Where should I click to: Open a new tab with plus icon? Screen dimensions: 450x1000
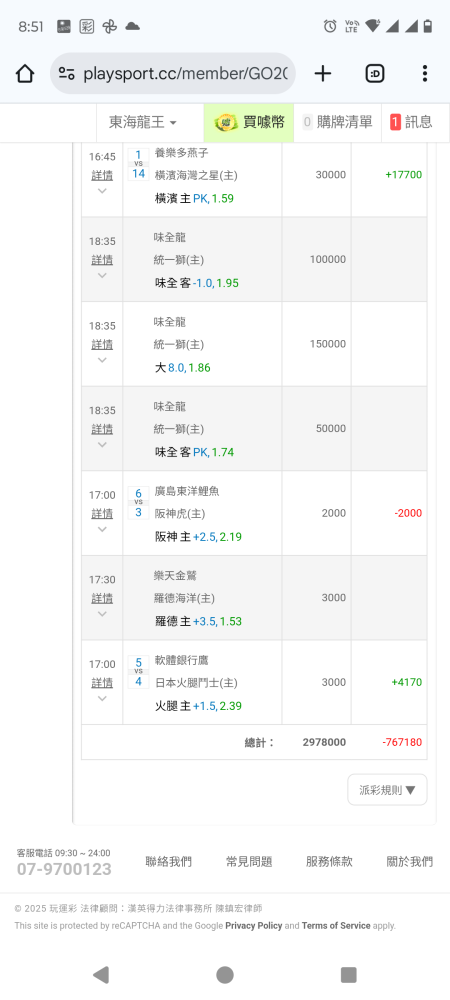click(323, 74)
